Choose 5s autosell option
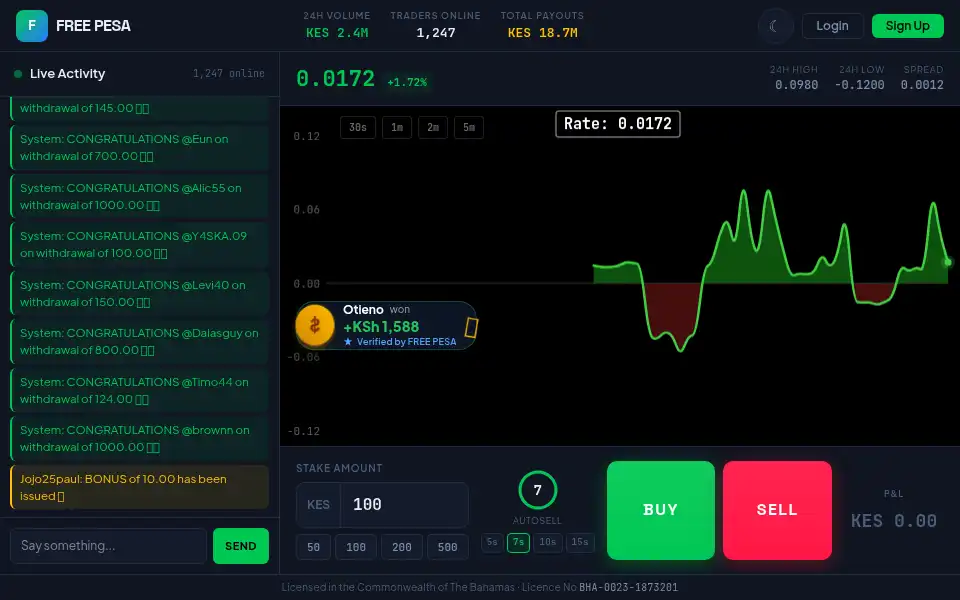Screen dimensions: 960x600 (492, 542)
